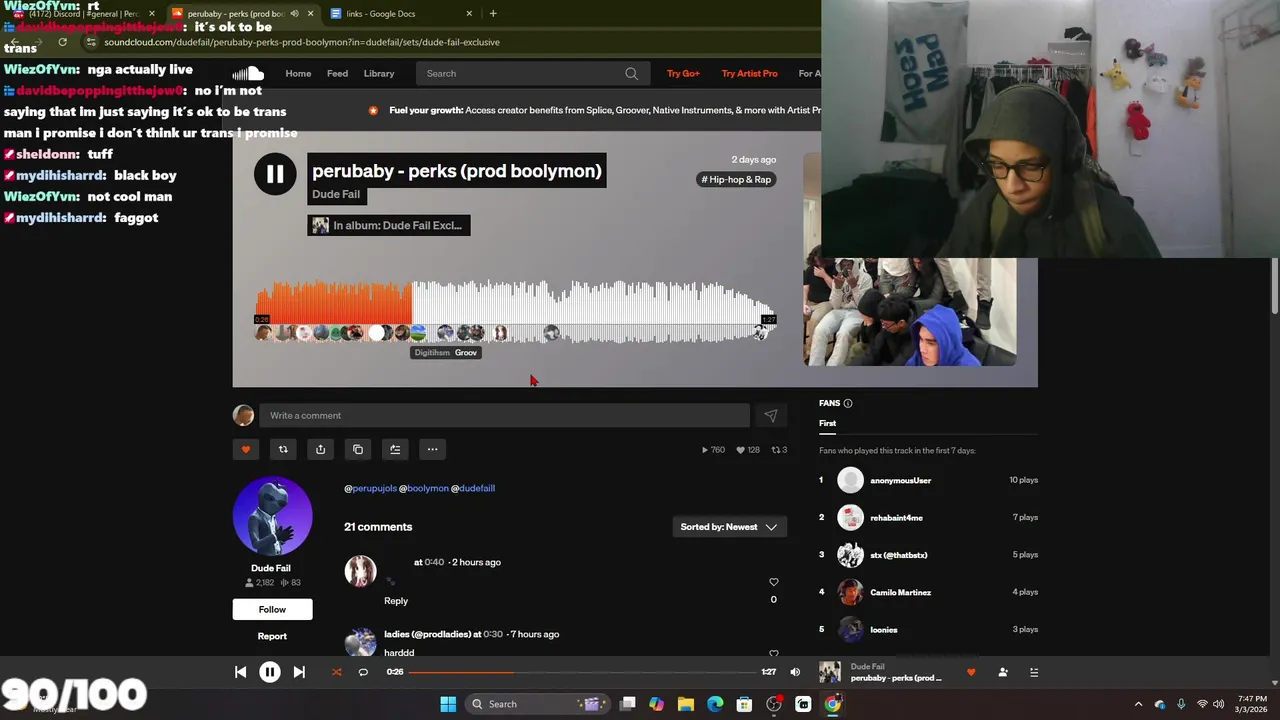Click Try Go+ in the header
The width and height of the screenshot is (1280, 720).
(683, 73)
